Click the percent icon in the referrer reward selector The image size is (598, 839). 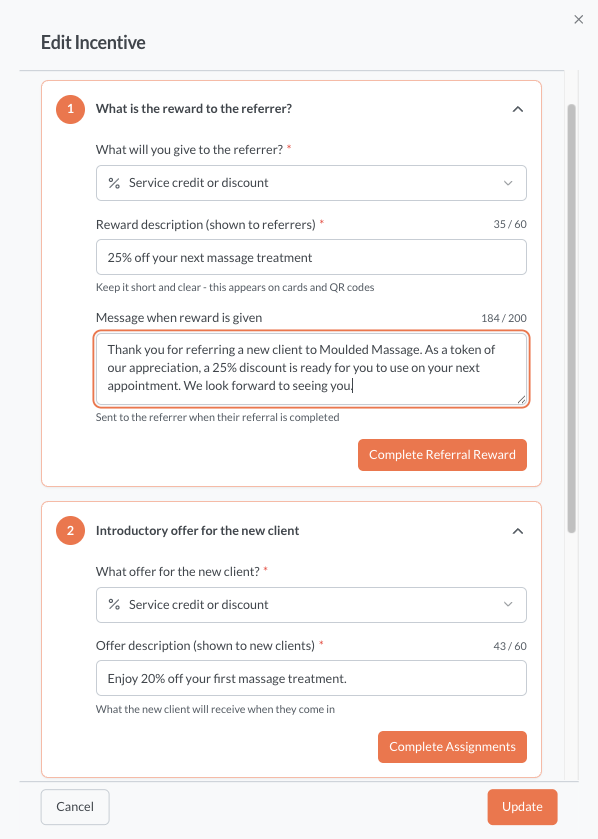[112, 183]
